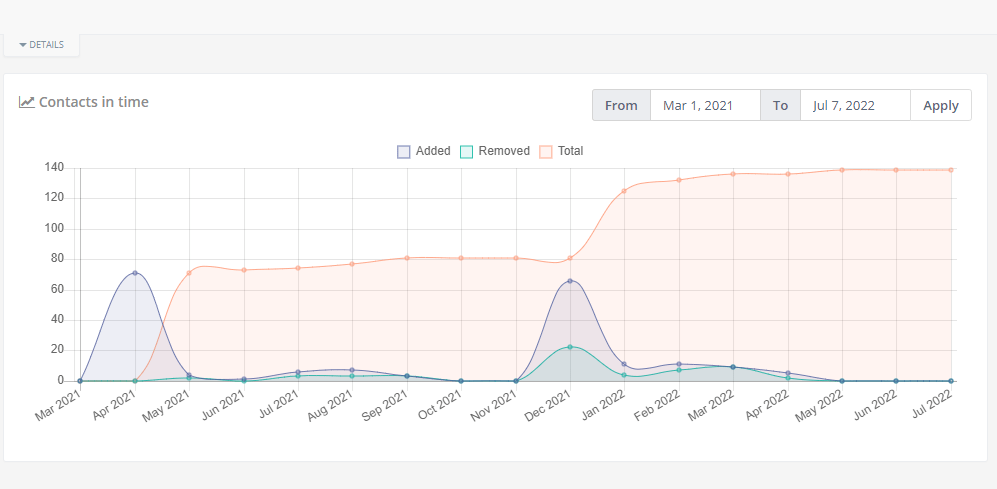Image resolution: width=997 pixels, height=489 pixels.
Task: Click Added peak point at Dec 2021
Action: click(x=570, y=281)
